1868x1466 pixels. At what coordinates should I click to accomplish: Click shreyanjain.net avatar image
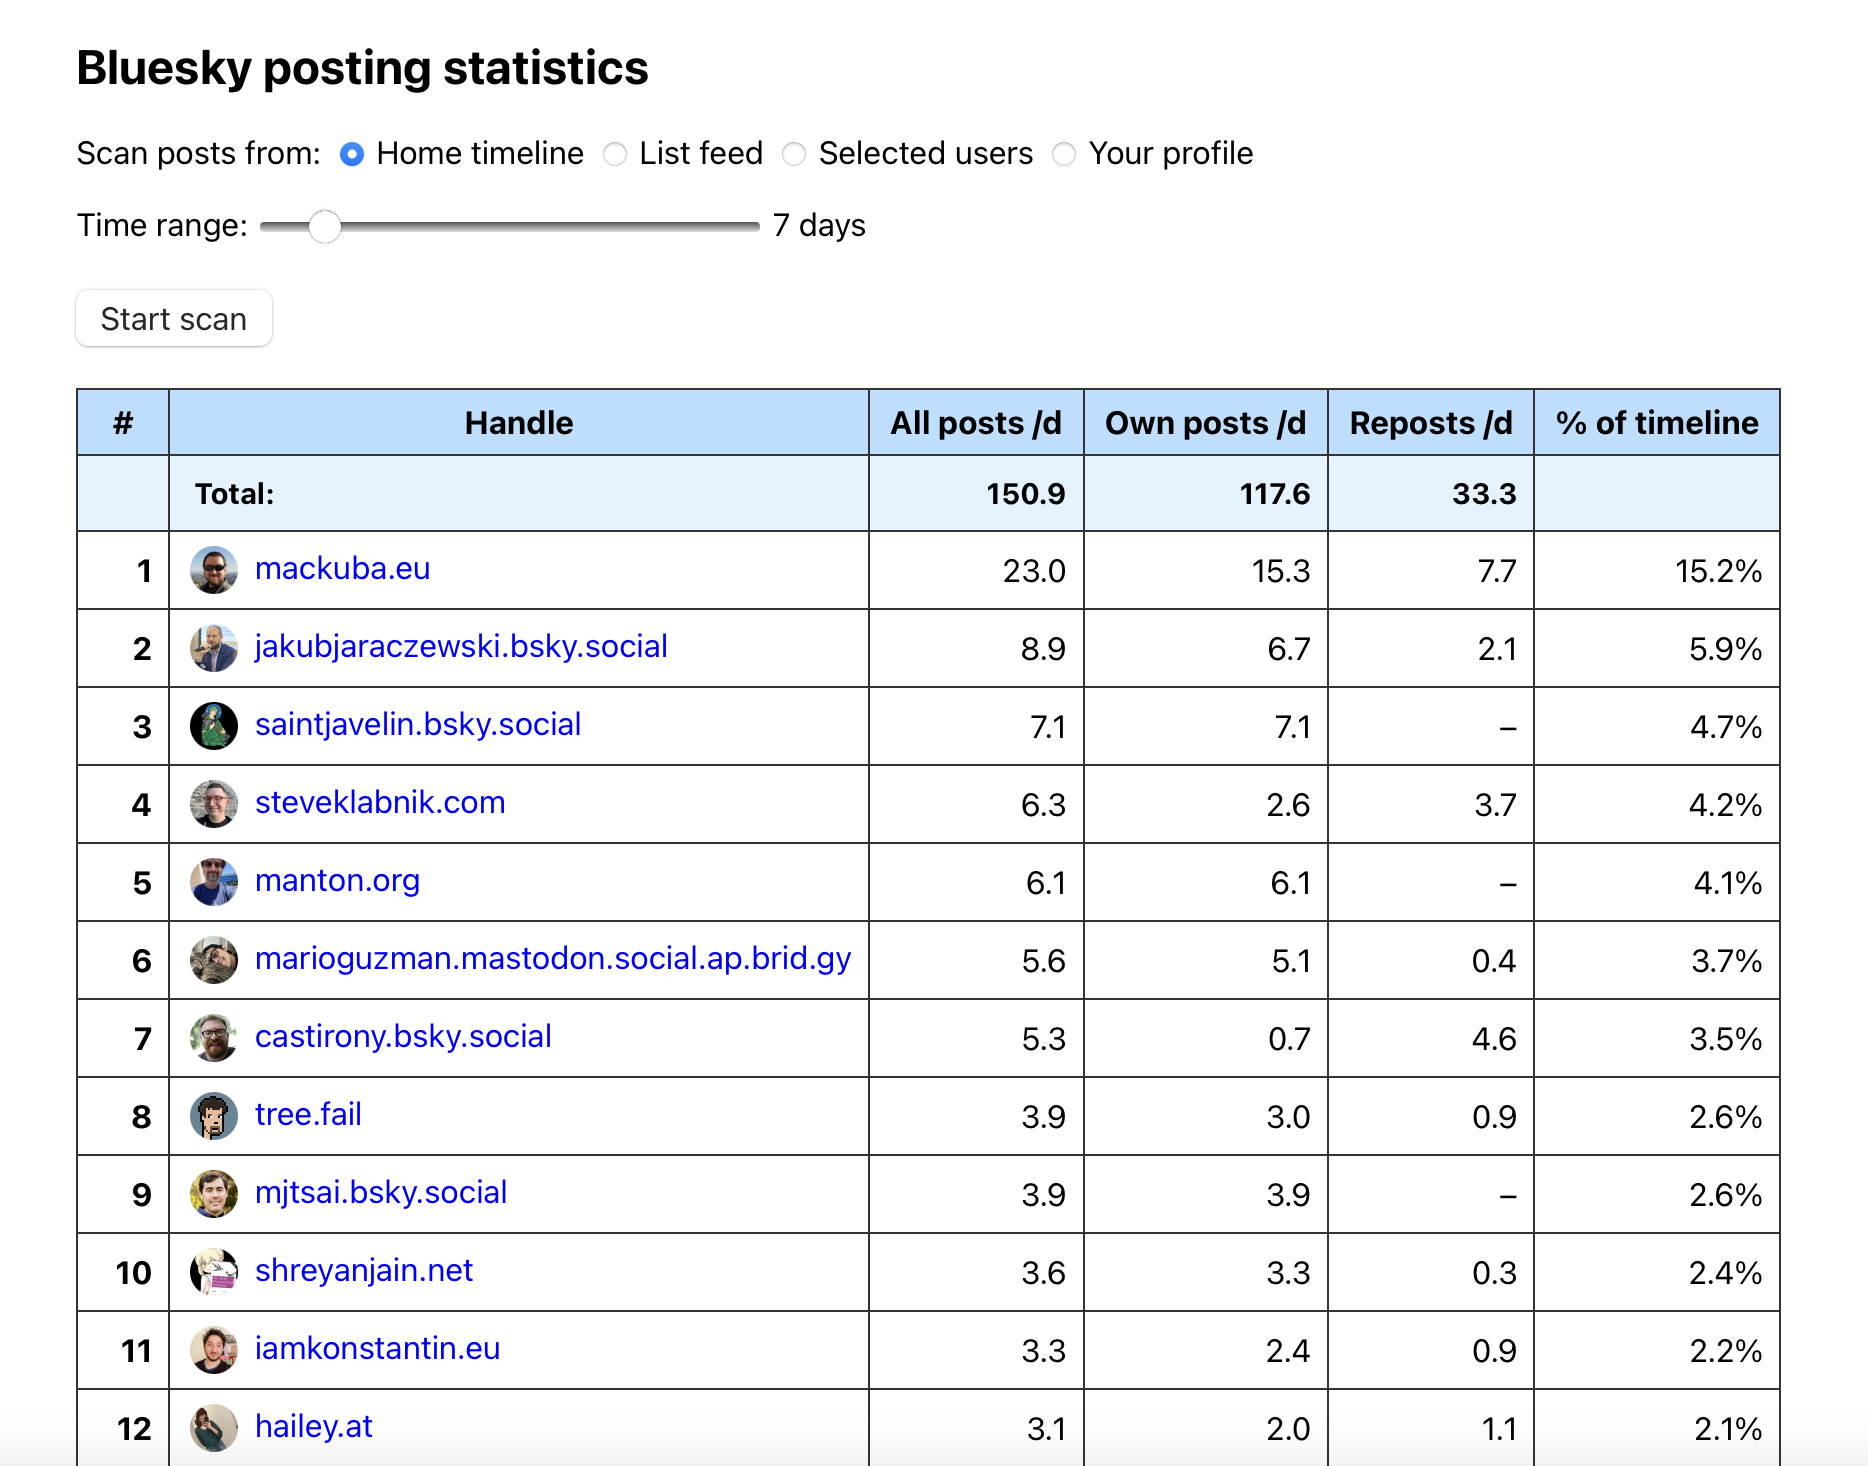pyautogui.click(x=213, y=1272)
